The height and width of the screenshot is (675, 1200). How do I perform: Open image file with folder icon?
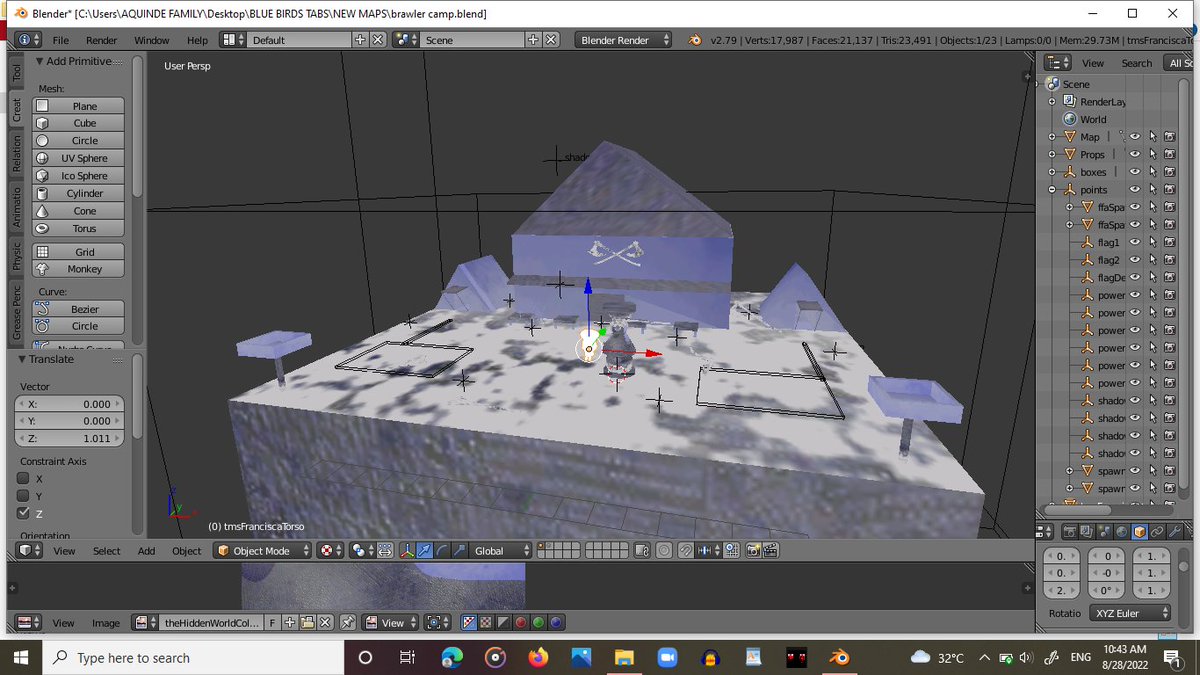point(307,623)
